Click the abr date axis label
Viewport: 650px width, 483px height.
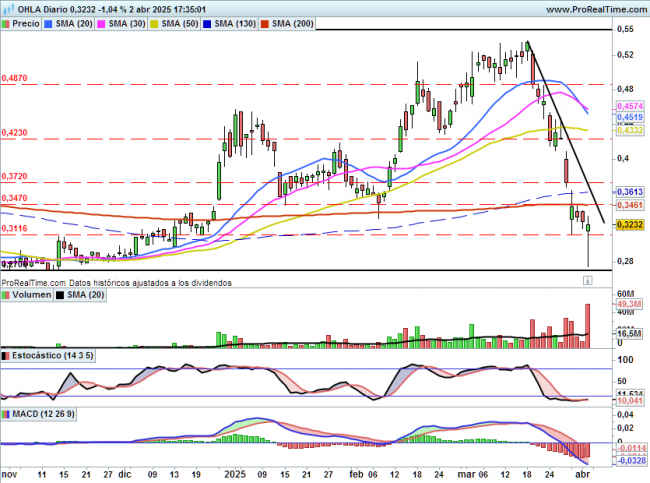[582, 474]
